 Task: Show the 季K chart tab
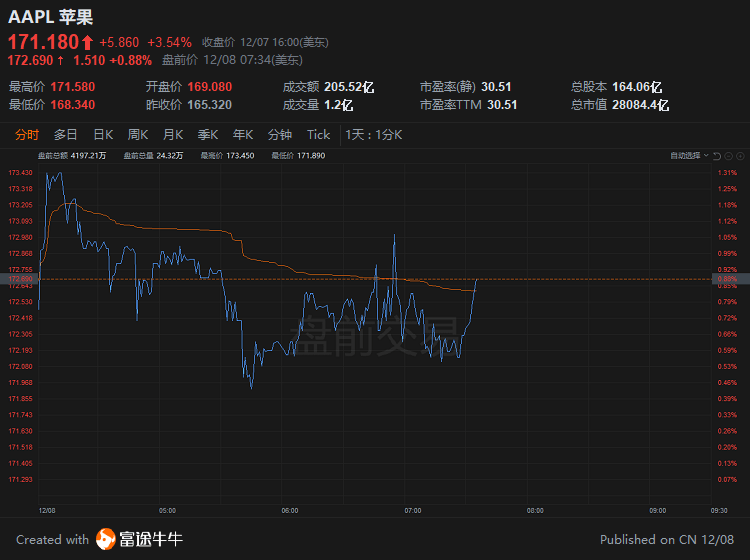208,135
